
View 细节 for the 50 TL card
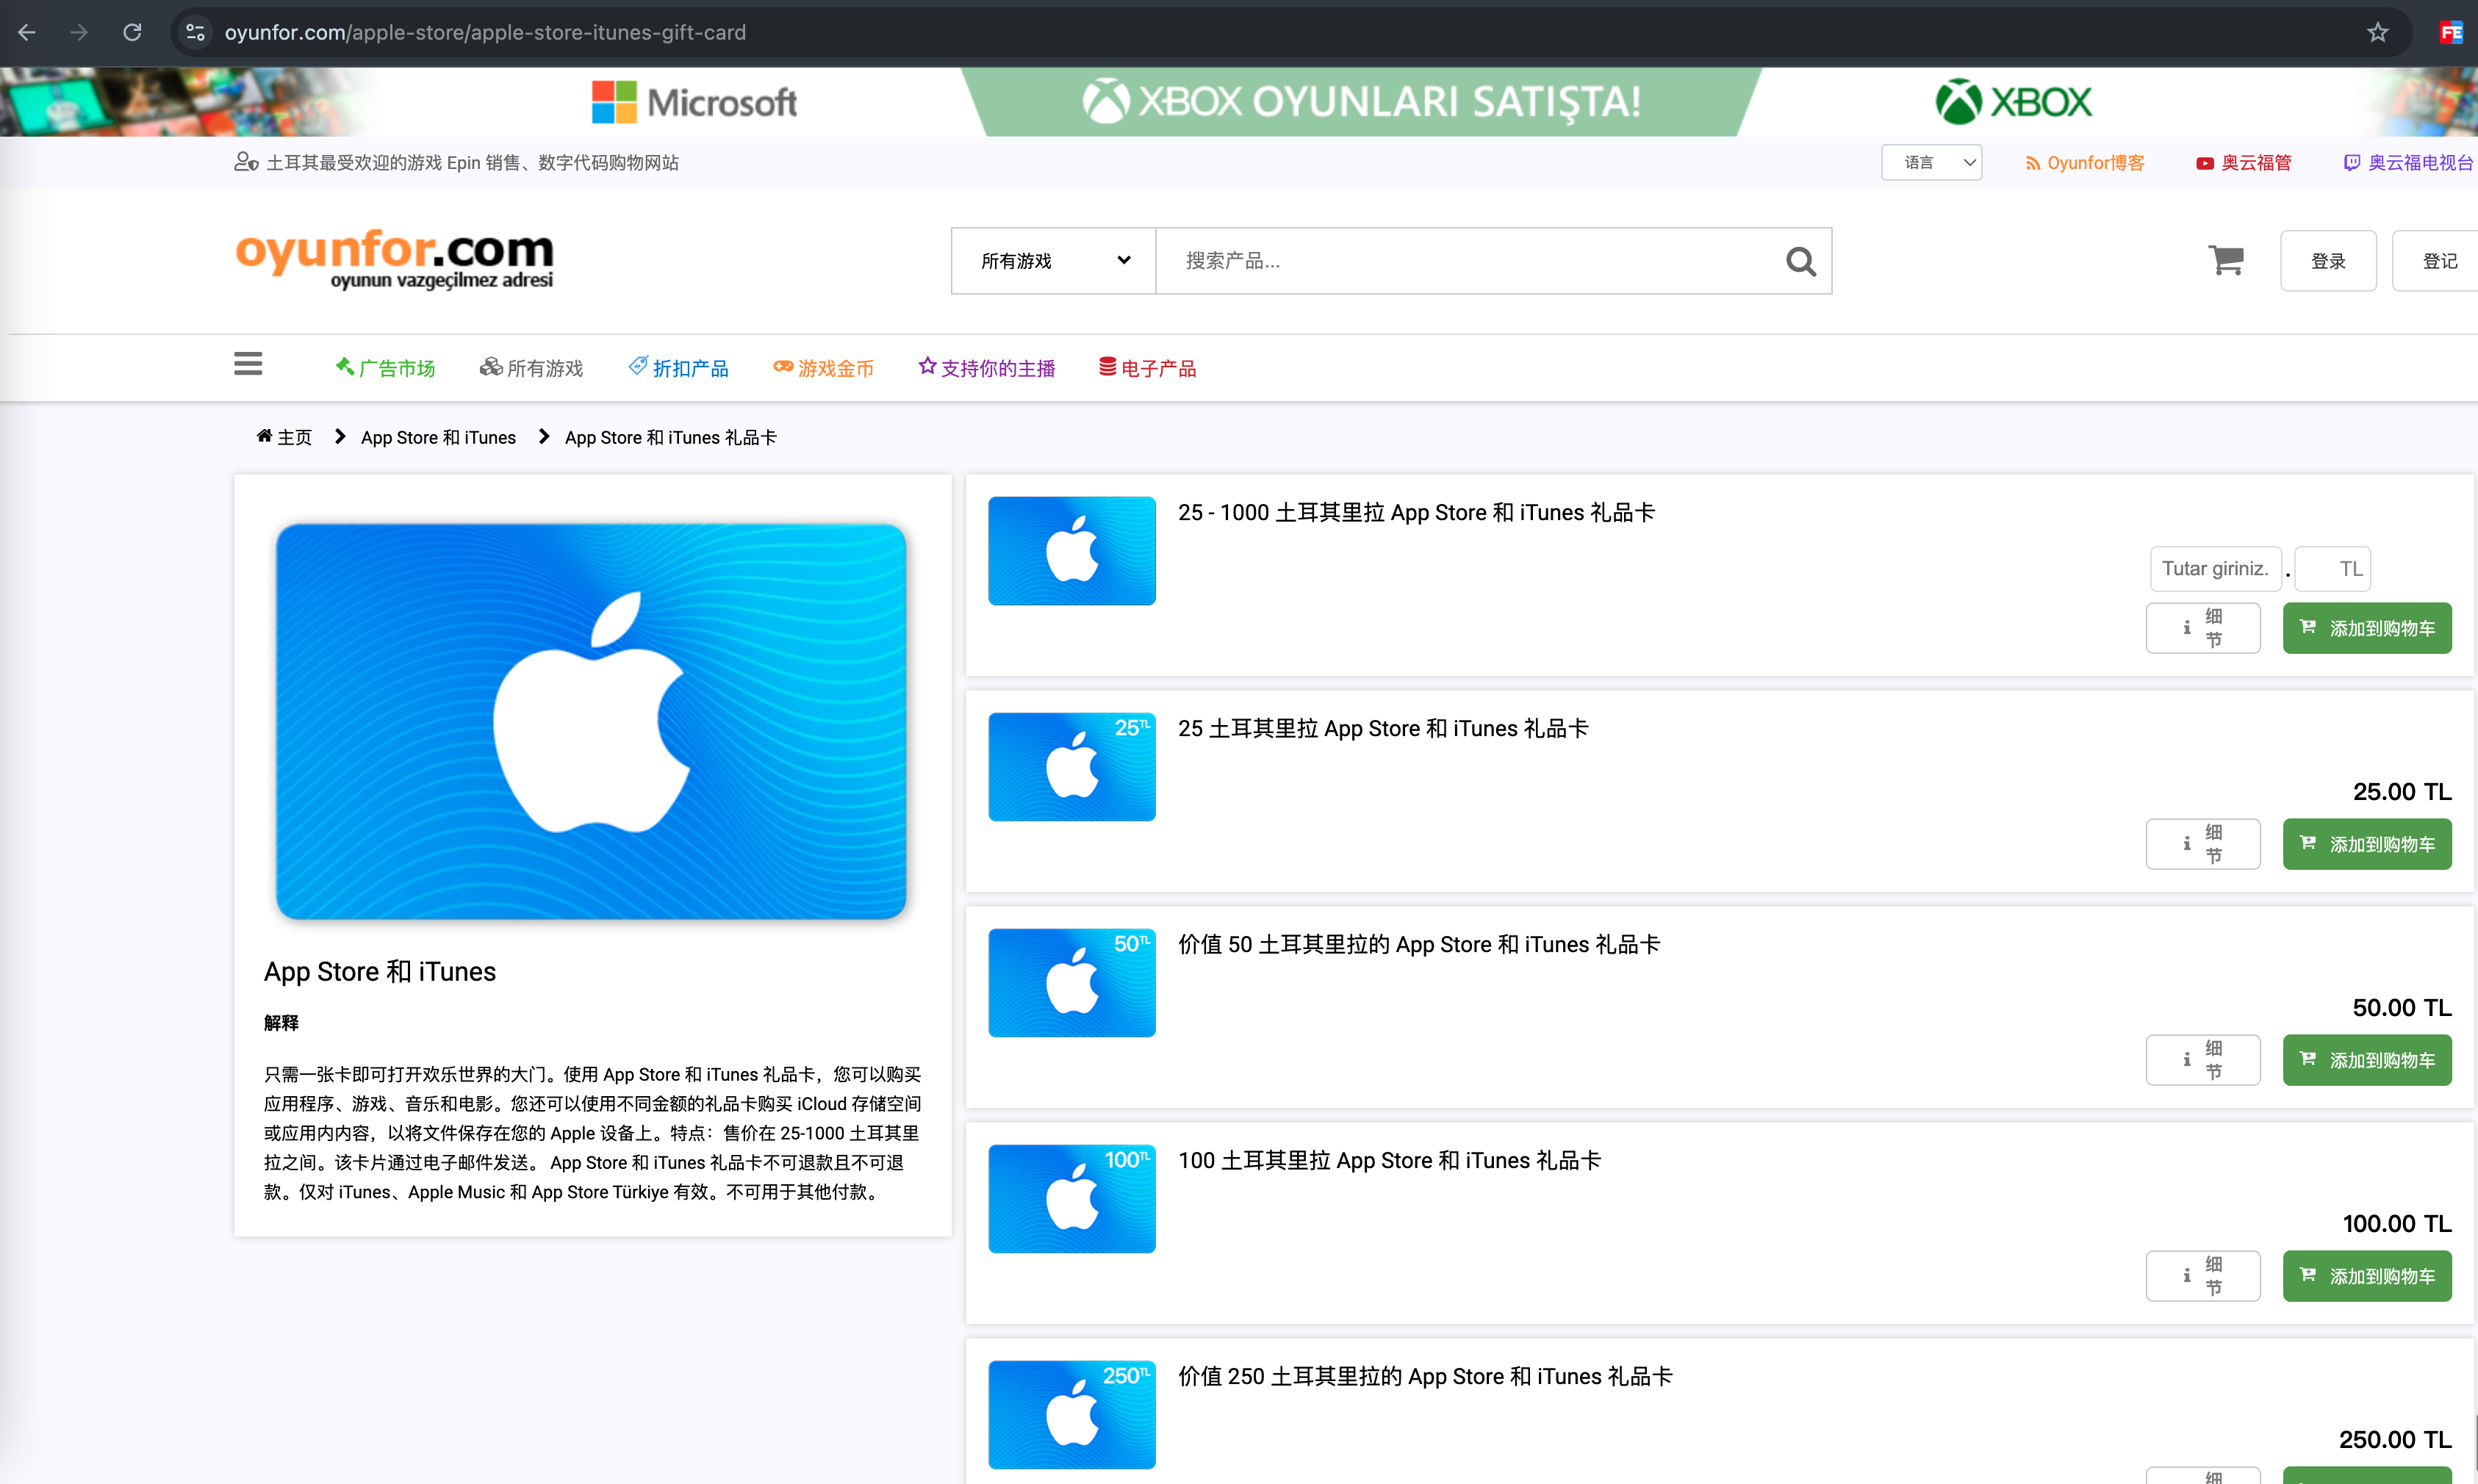coord(2202,1060)
